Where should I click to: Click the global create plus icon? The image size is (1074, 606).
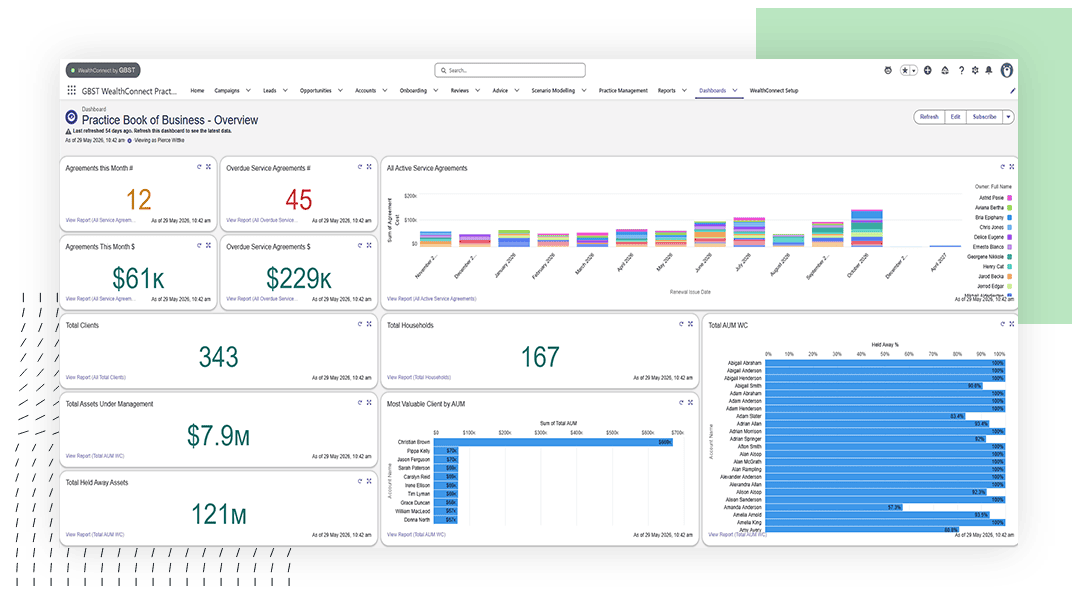point(927,71)
